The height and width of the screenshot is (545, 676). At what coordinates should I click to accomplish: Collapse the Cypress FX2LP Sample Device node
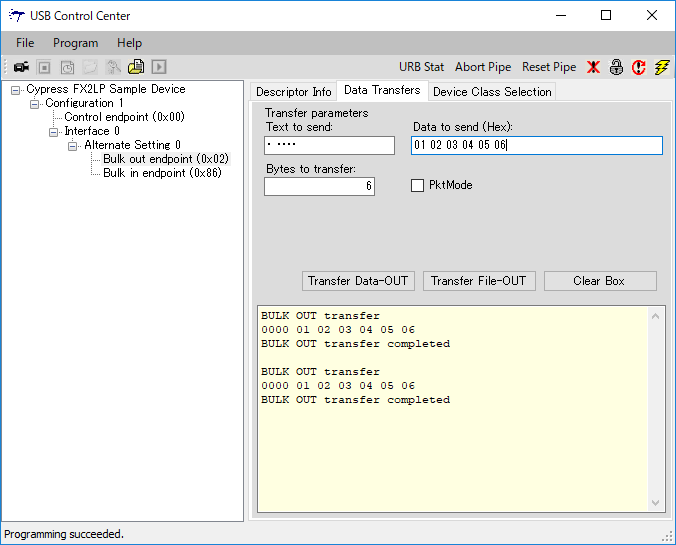(16, 90)
